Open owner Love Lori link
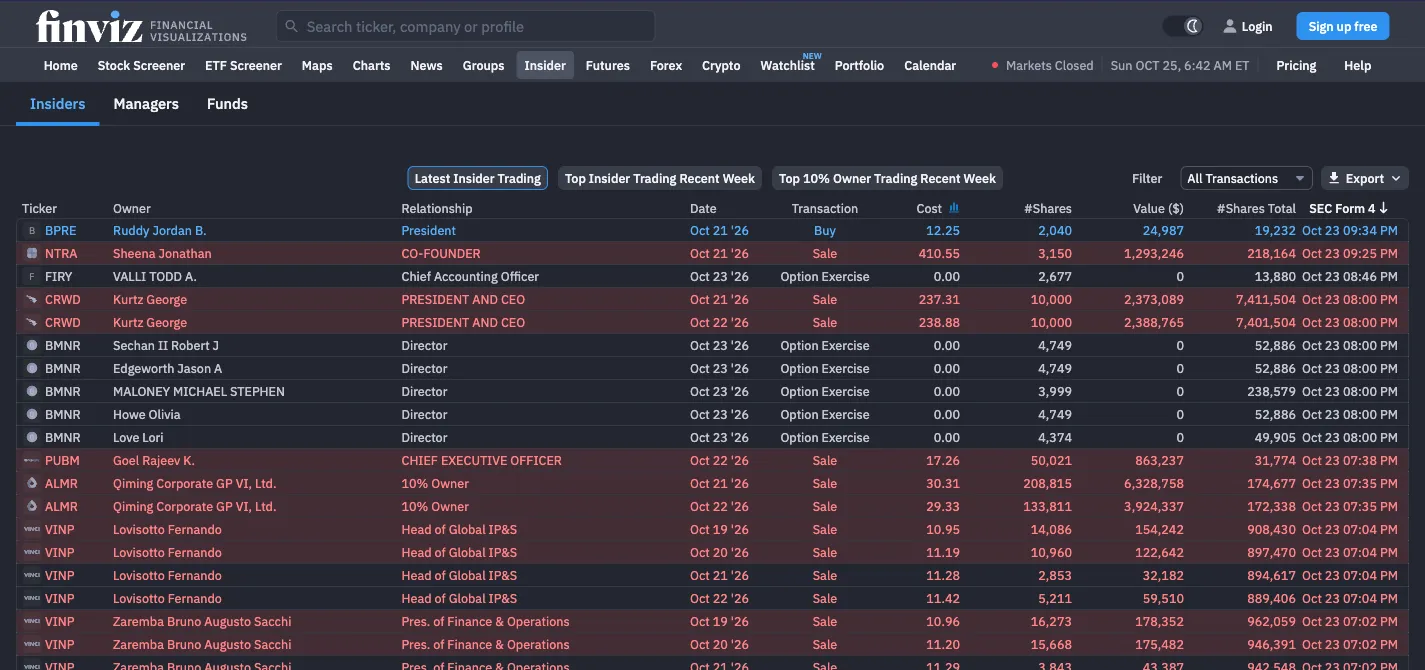1425x670 pixels. click(138, 438)
